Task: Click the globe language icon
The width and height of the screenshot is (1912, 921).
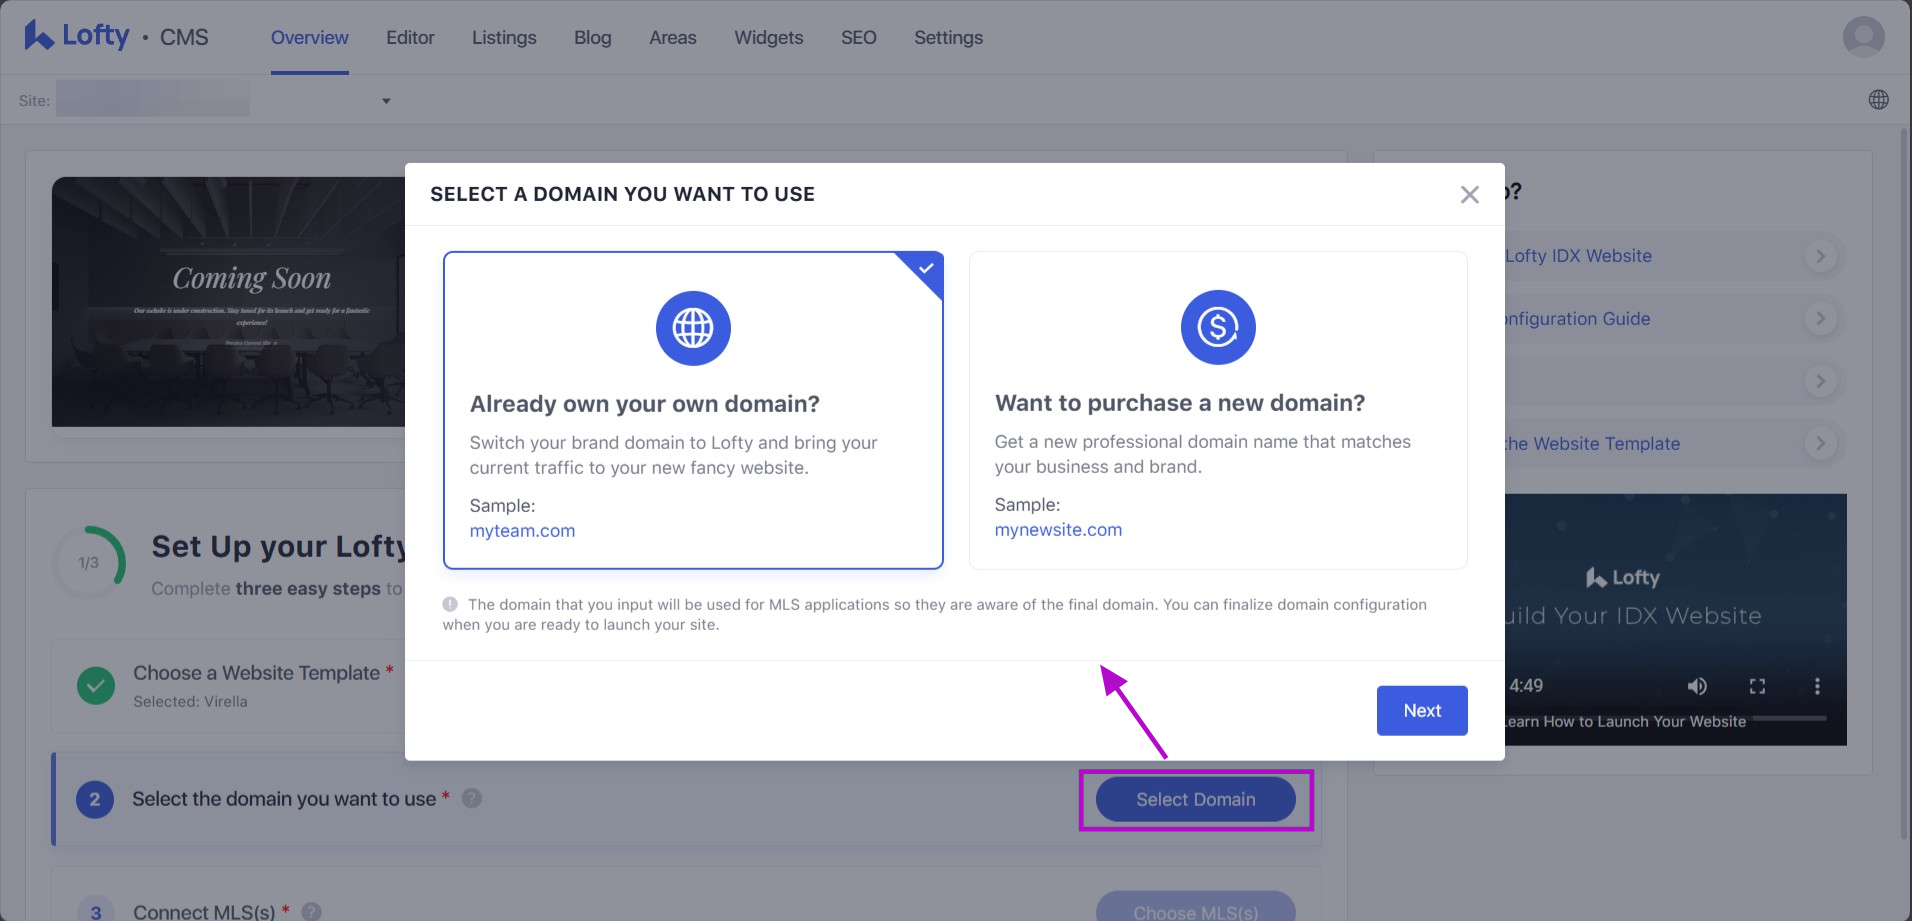Action: pos(1878,100)
